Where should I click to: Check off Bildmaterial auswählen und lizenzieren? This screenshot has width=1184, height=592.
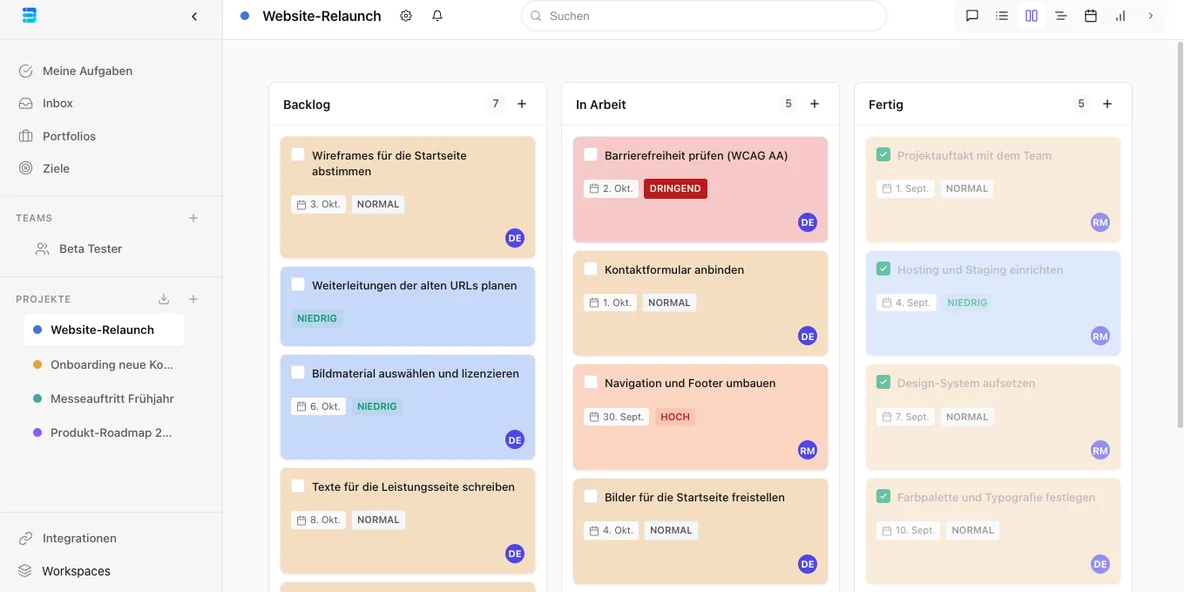click(298, 373)
